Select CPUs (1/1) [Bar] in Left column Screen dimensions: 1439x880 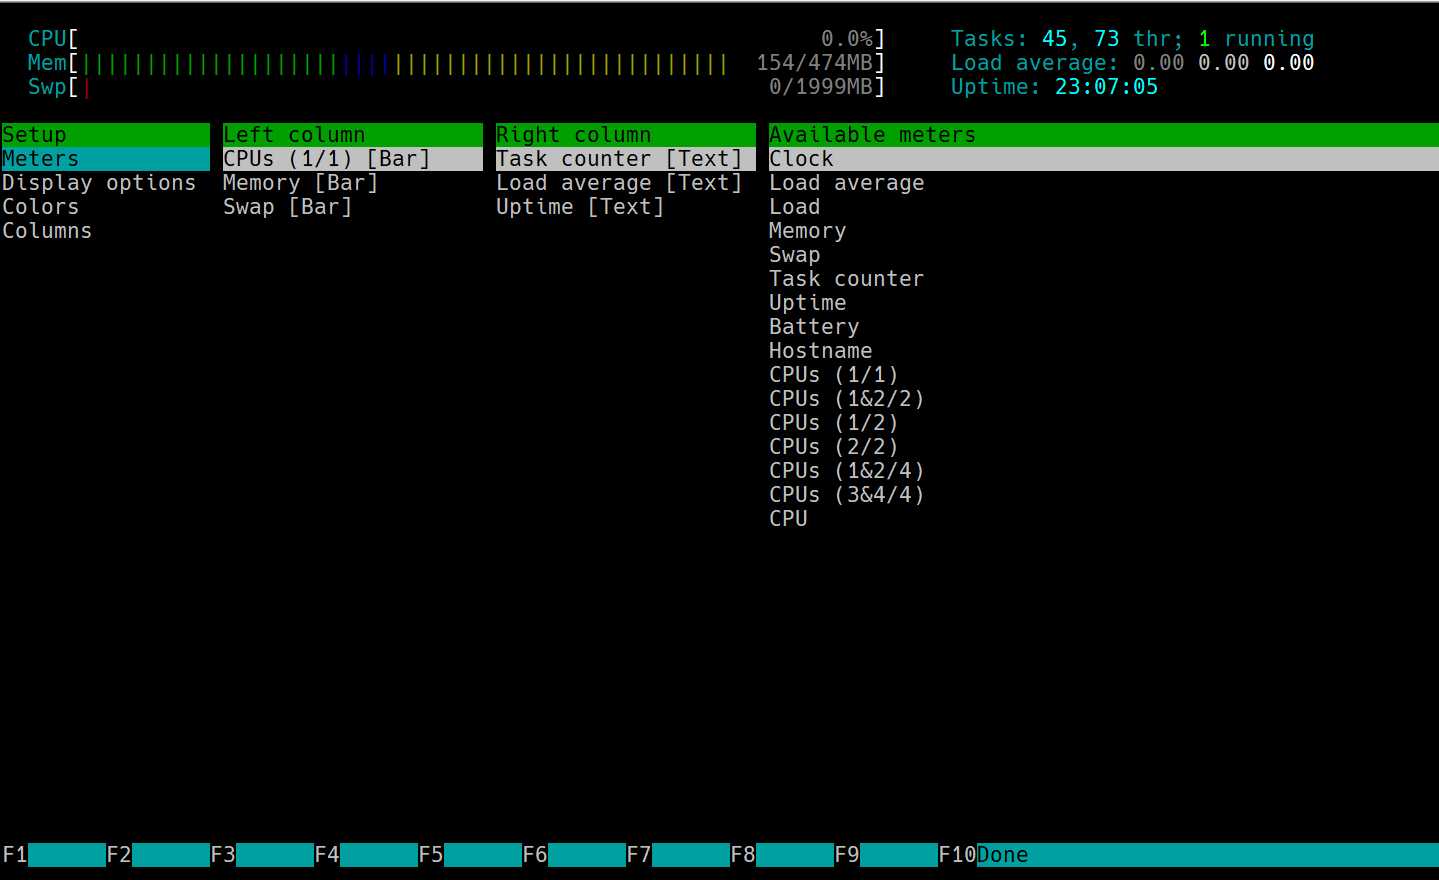tap(352, 159)
